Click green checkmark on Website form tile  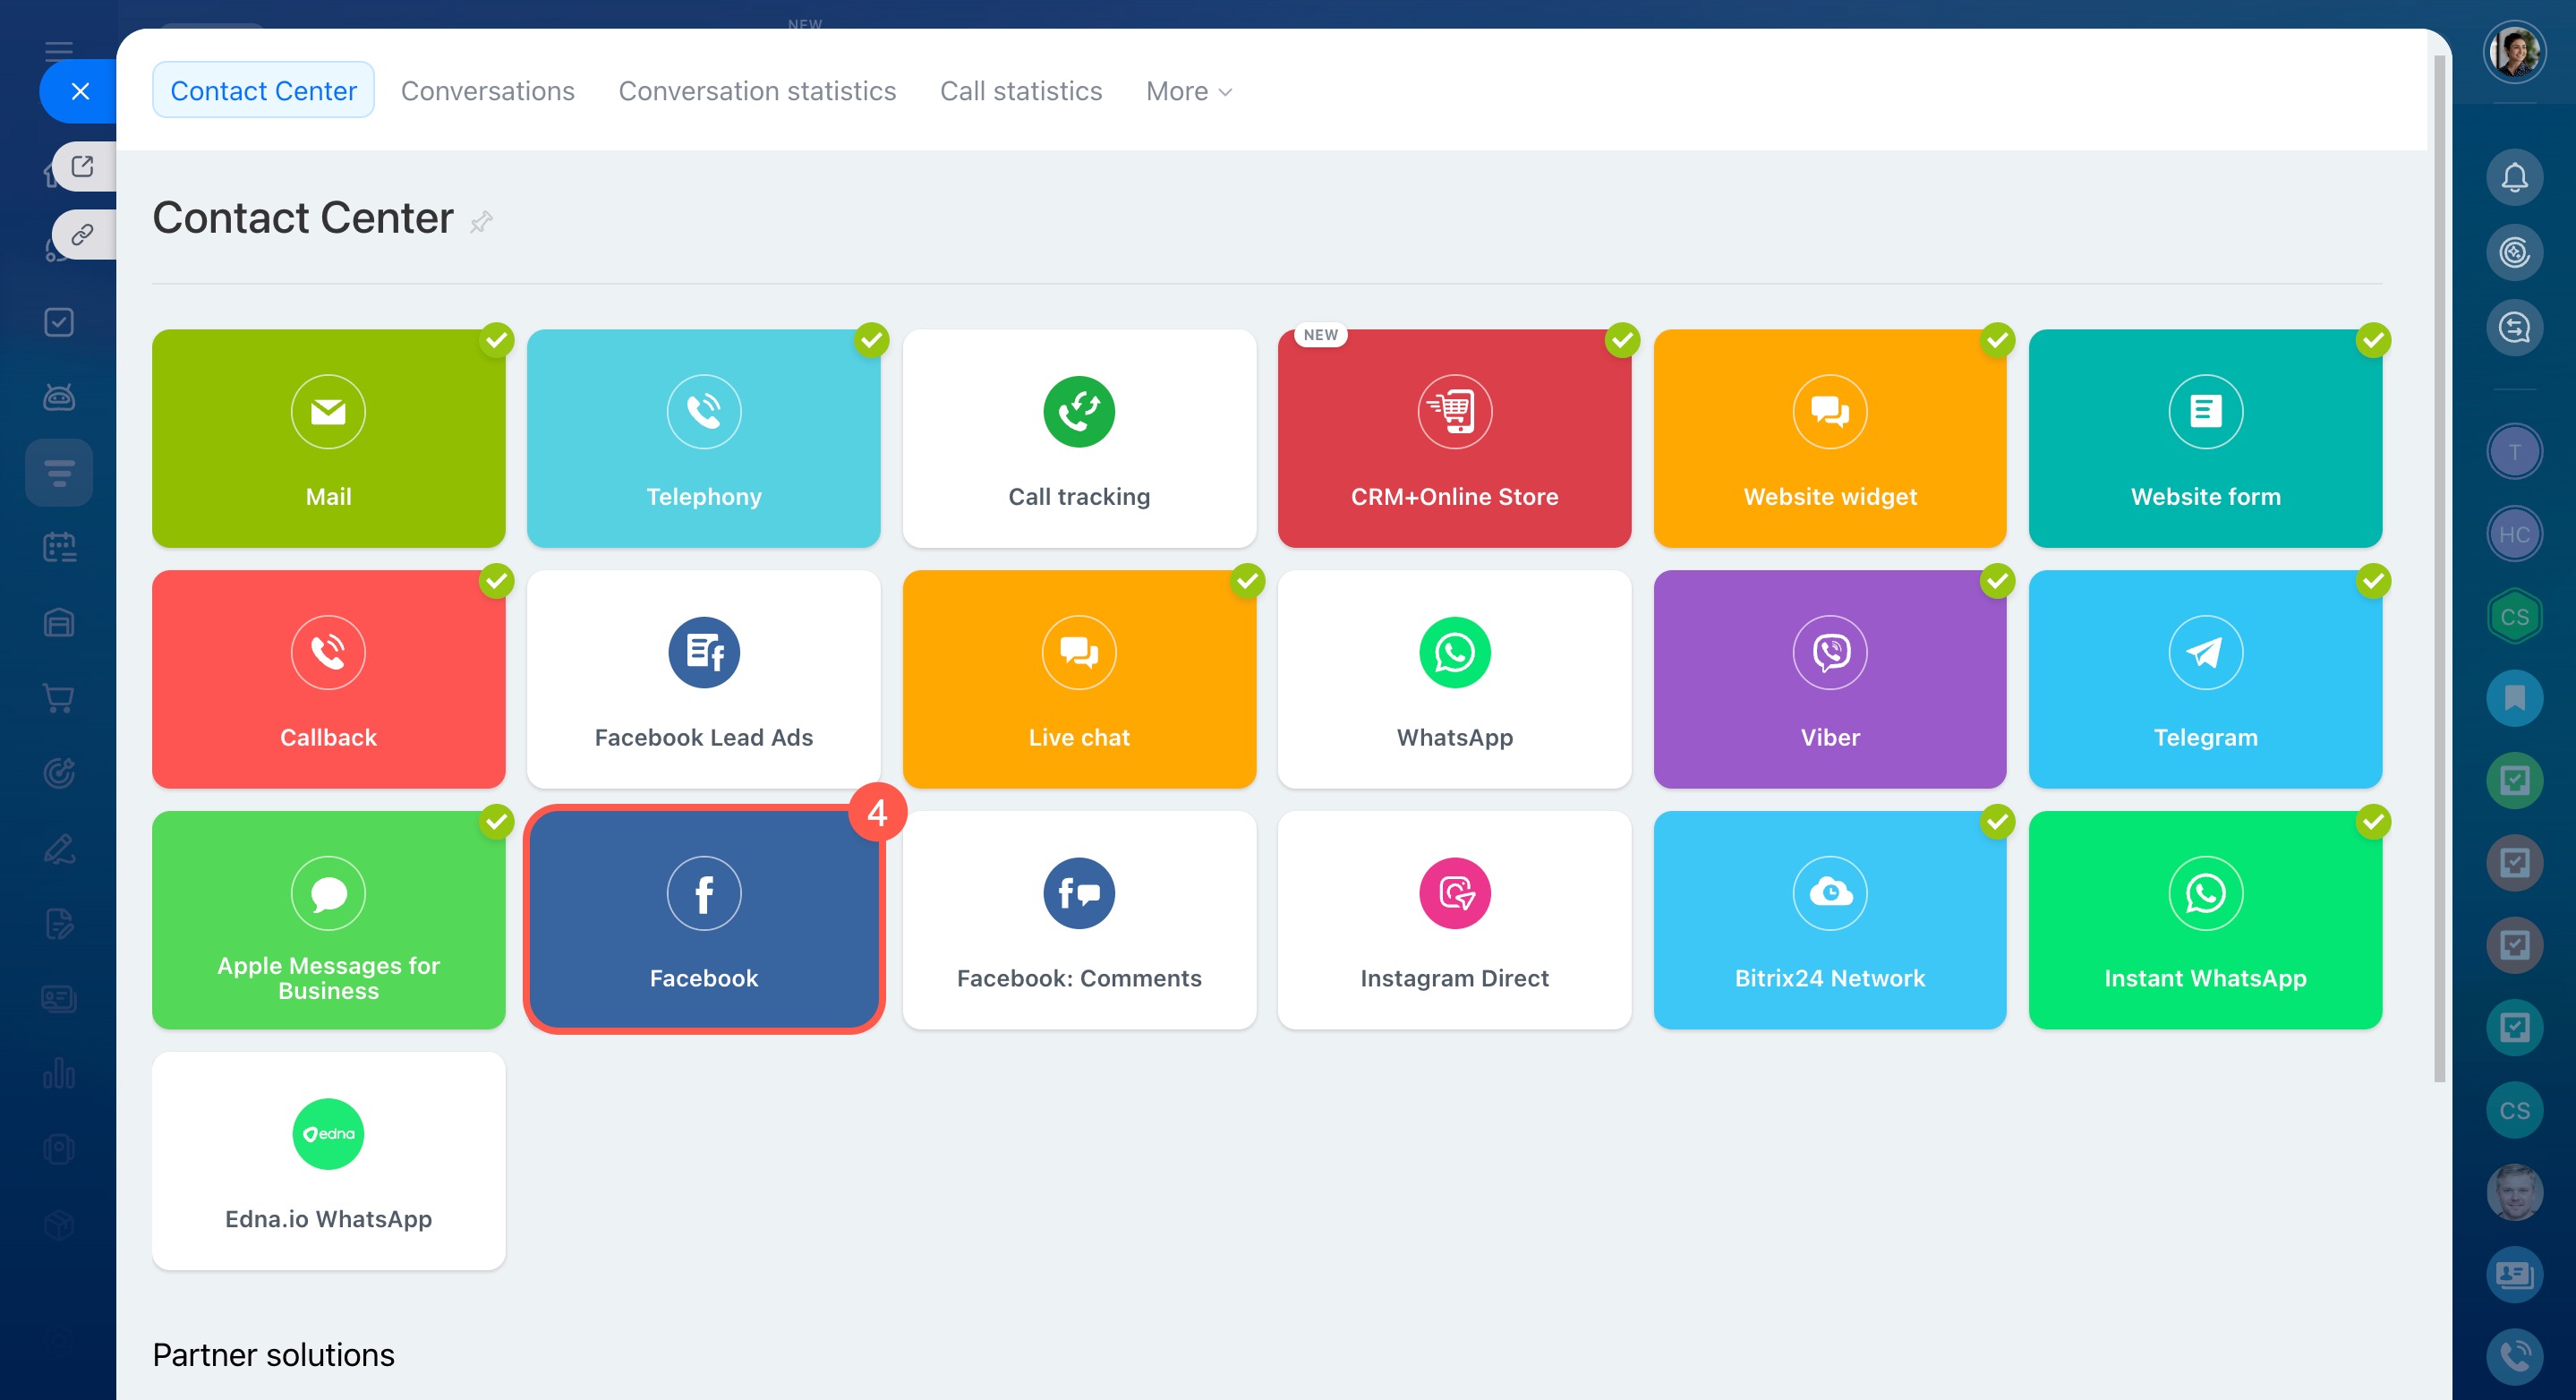2372,341
